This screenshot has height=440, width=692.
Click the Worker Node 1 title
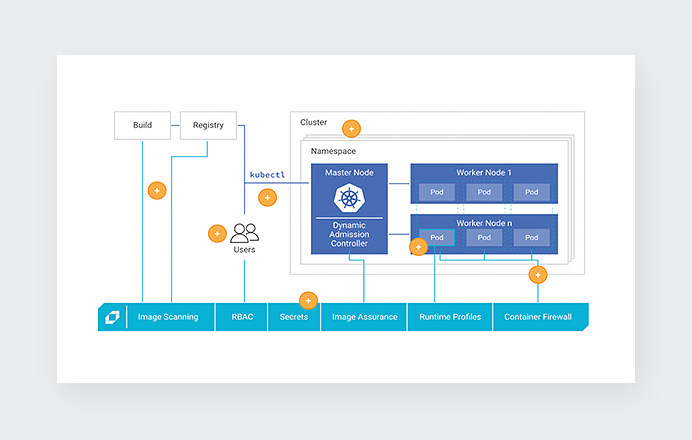[x=484, y=173]
